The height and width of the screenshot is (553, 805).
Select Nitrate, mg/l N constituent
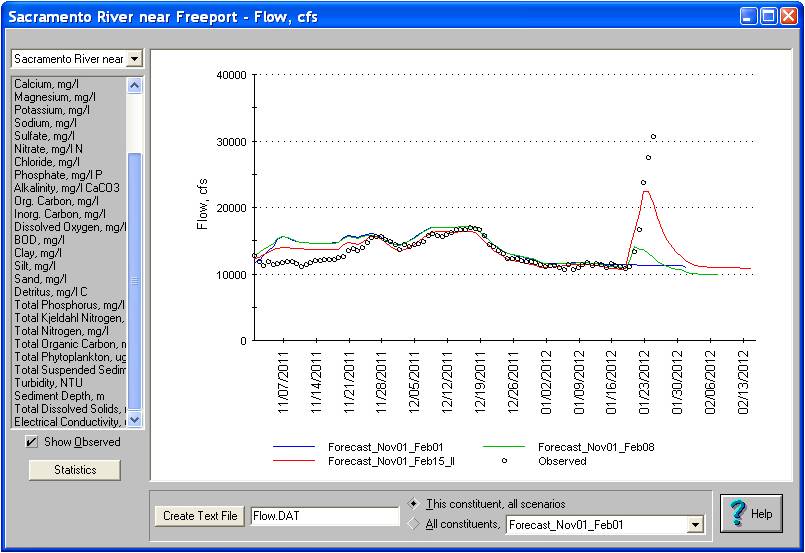coord(48,149)
